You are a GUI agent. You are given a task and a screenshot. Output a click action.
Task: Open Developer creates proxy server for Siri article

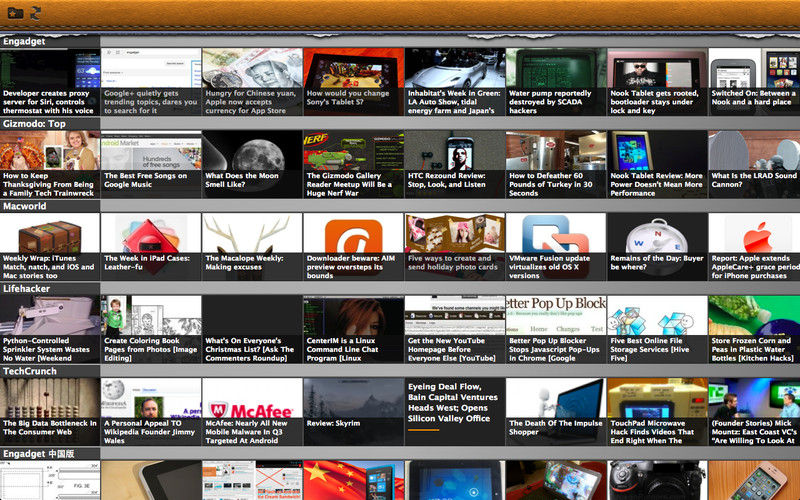click(x=50, y=82)
